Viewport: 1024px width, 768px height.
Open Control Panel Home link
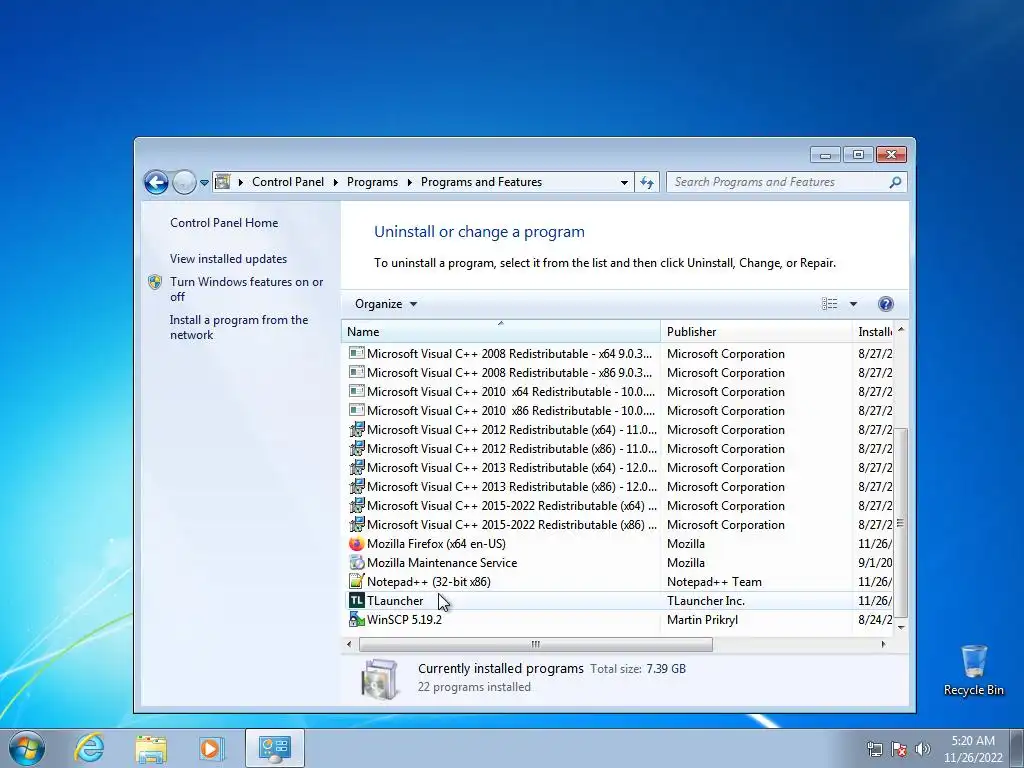[224, 223]
